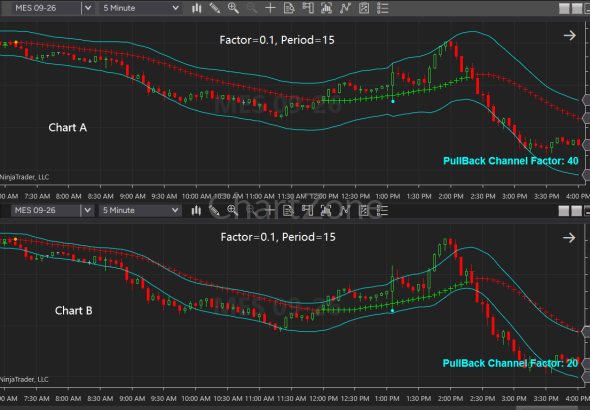Click the MES 09-26 instrument field in Chart A

pyautogui.click(x=46, y=8)
